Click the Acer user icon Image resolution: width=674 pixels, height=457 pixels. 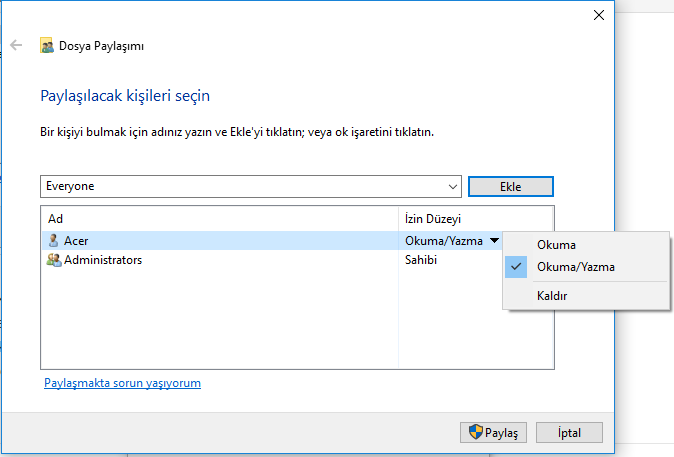(54, 241)
